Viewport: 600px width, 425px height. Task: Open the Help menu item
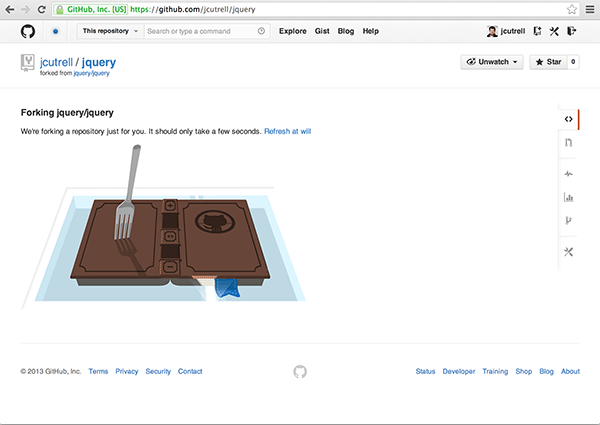point(370,31)
